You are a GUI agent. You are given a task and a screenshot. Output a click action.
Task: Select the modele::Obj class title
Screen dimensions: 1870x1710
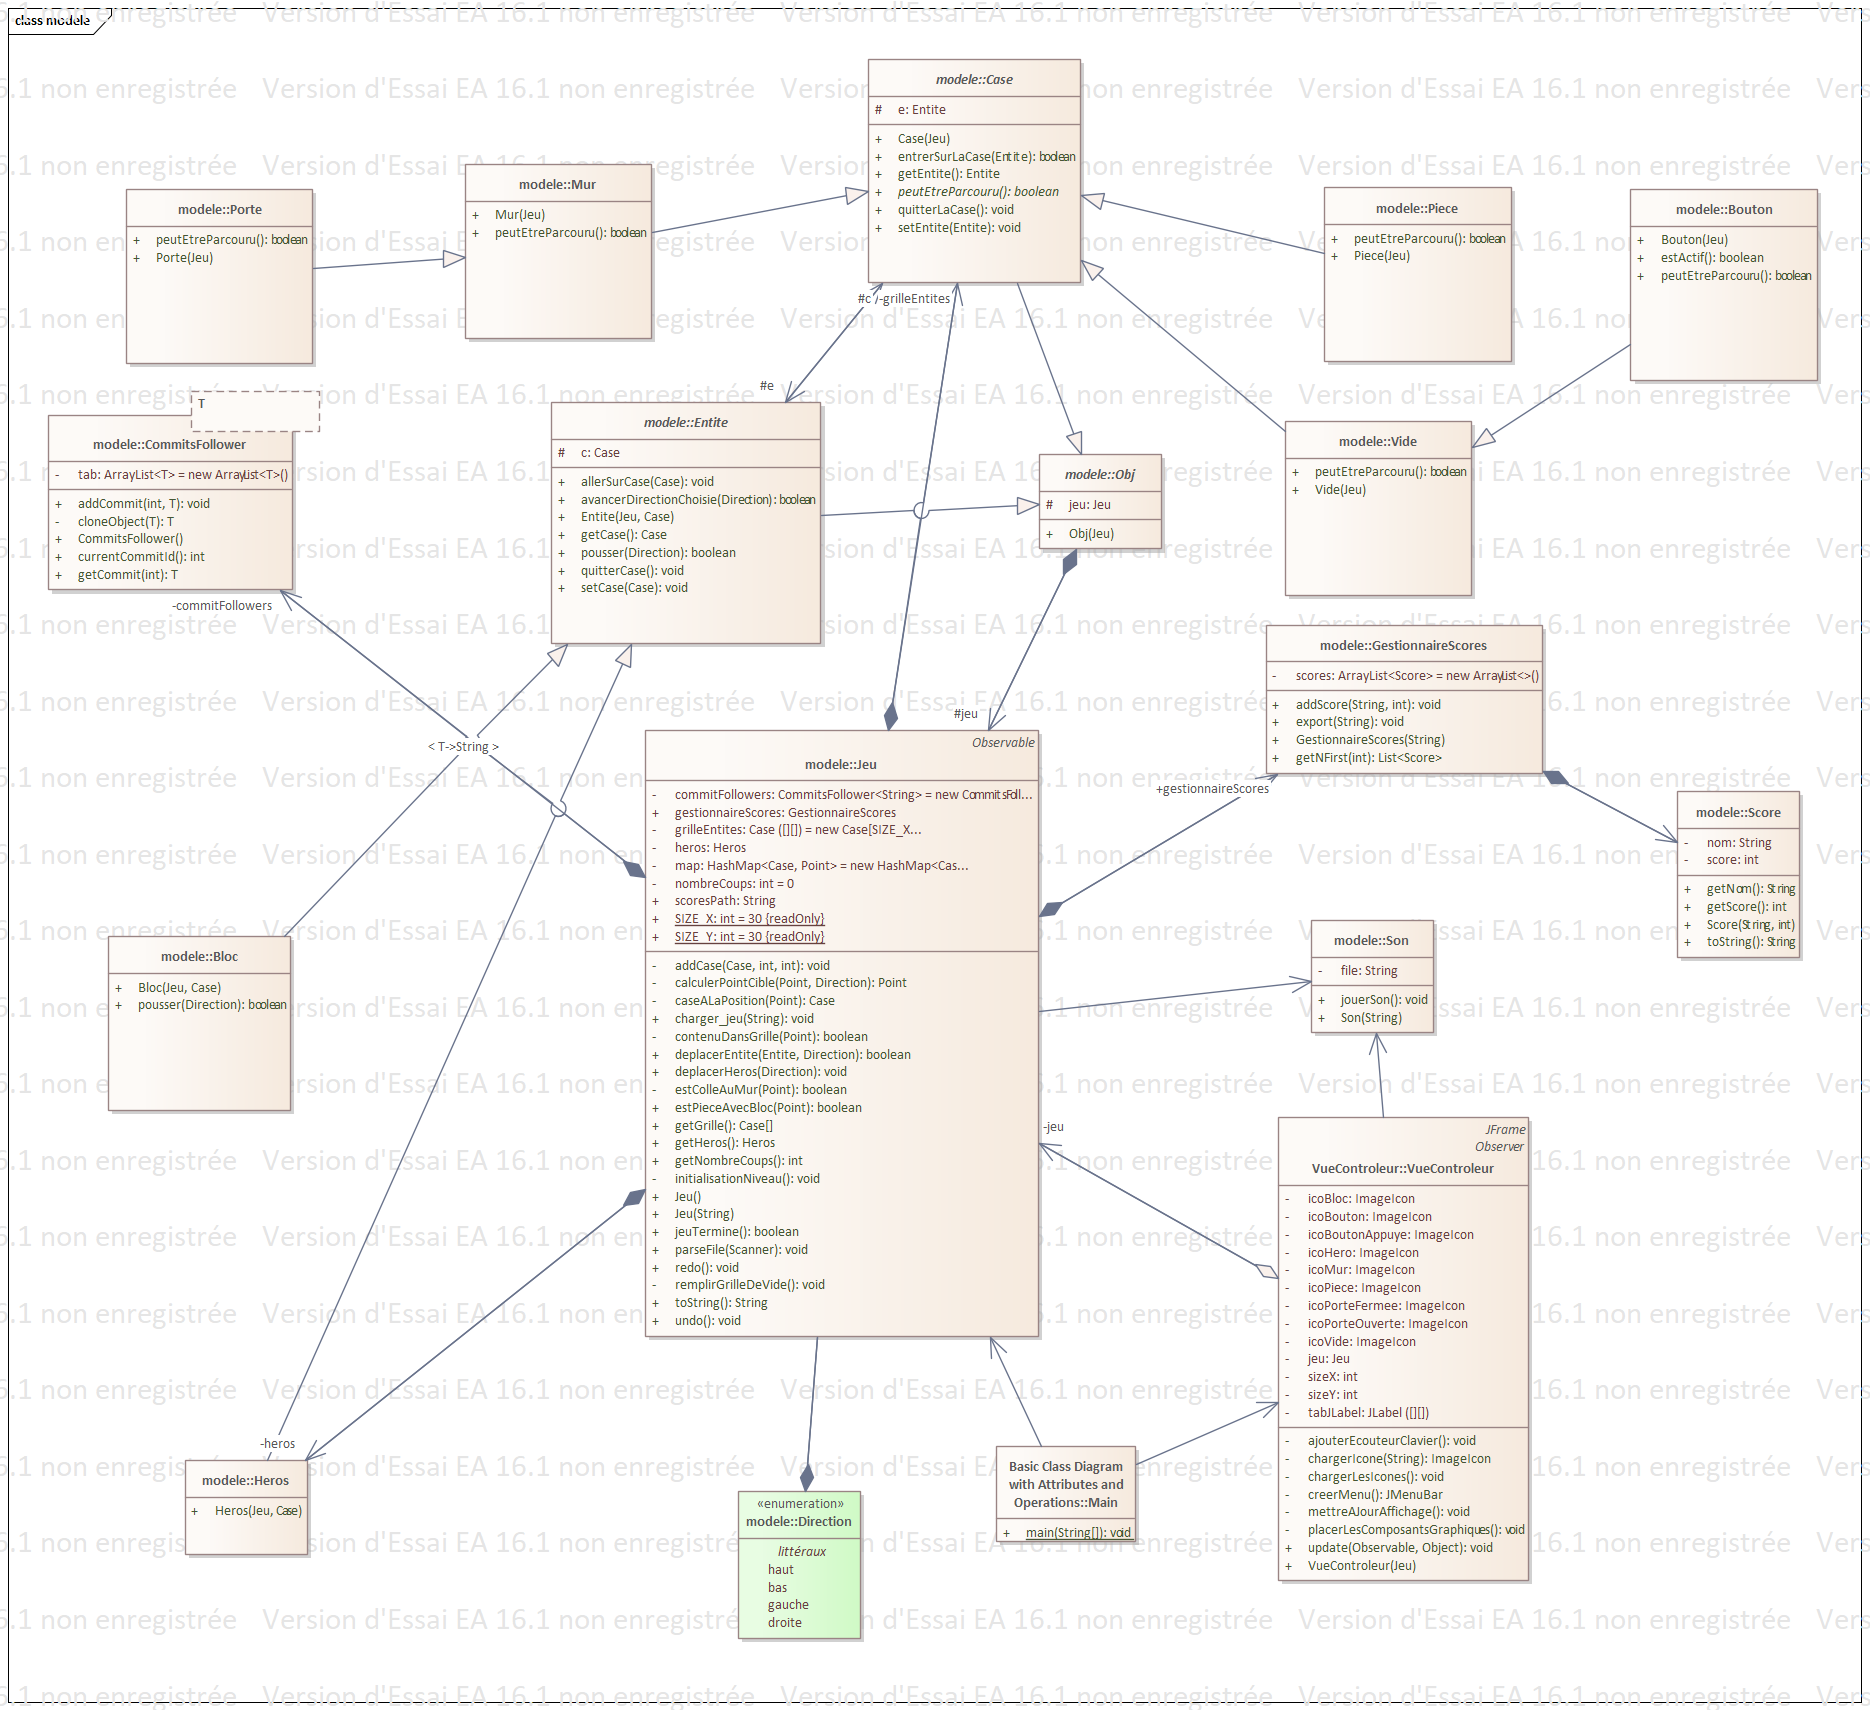click(1099, 474)
